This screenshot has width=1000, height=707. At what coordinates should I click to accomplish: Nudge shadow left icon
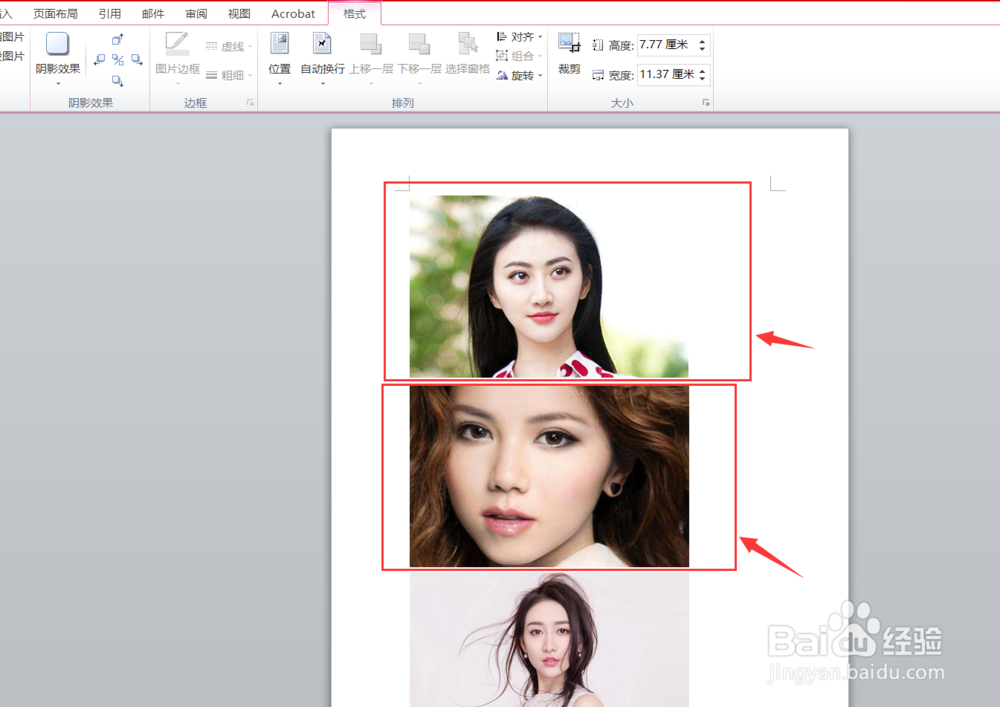99,60
